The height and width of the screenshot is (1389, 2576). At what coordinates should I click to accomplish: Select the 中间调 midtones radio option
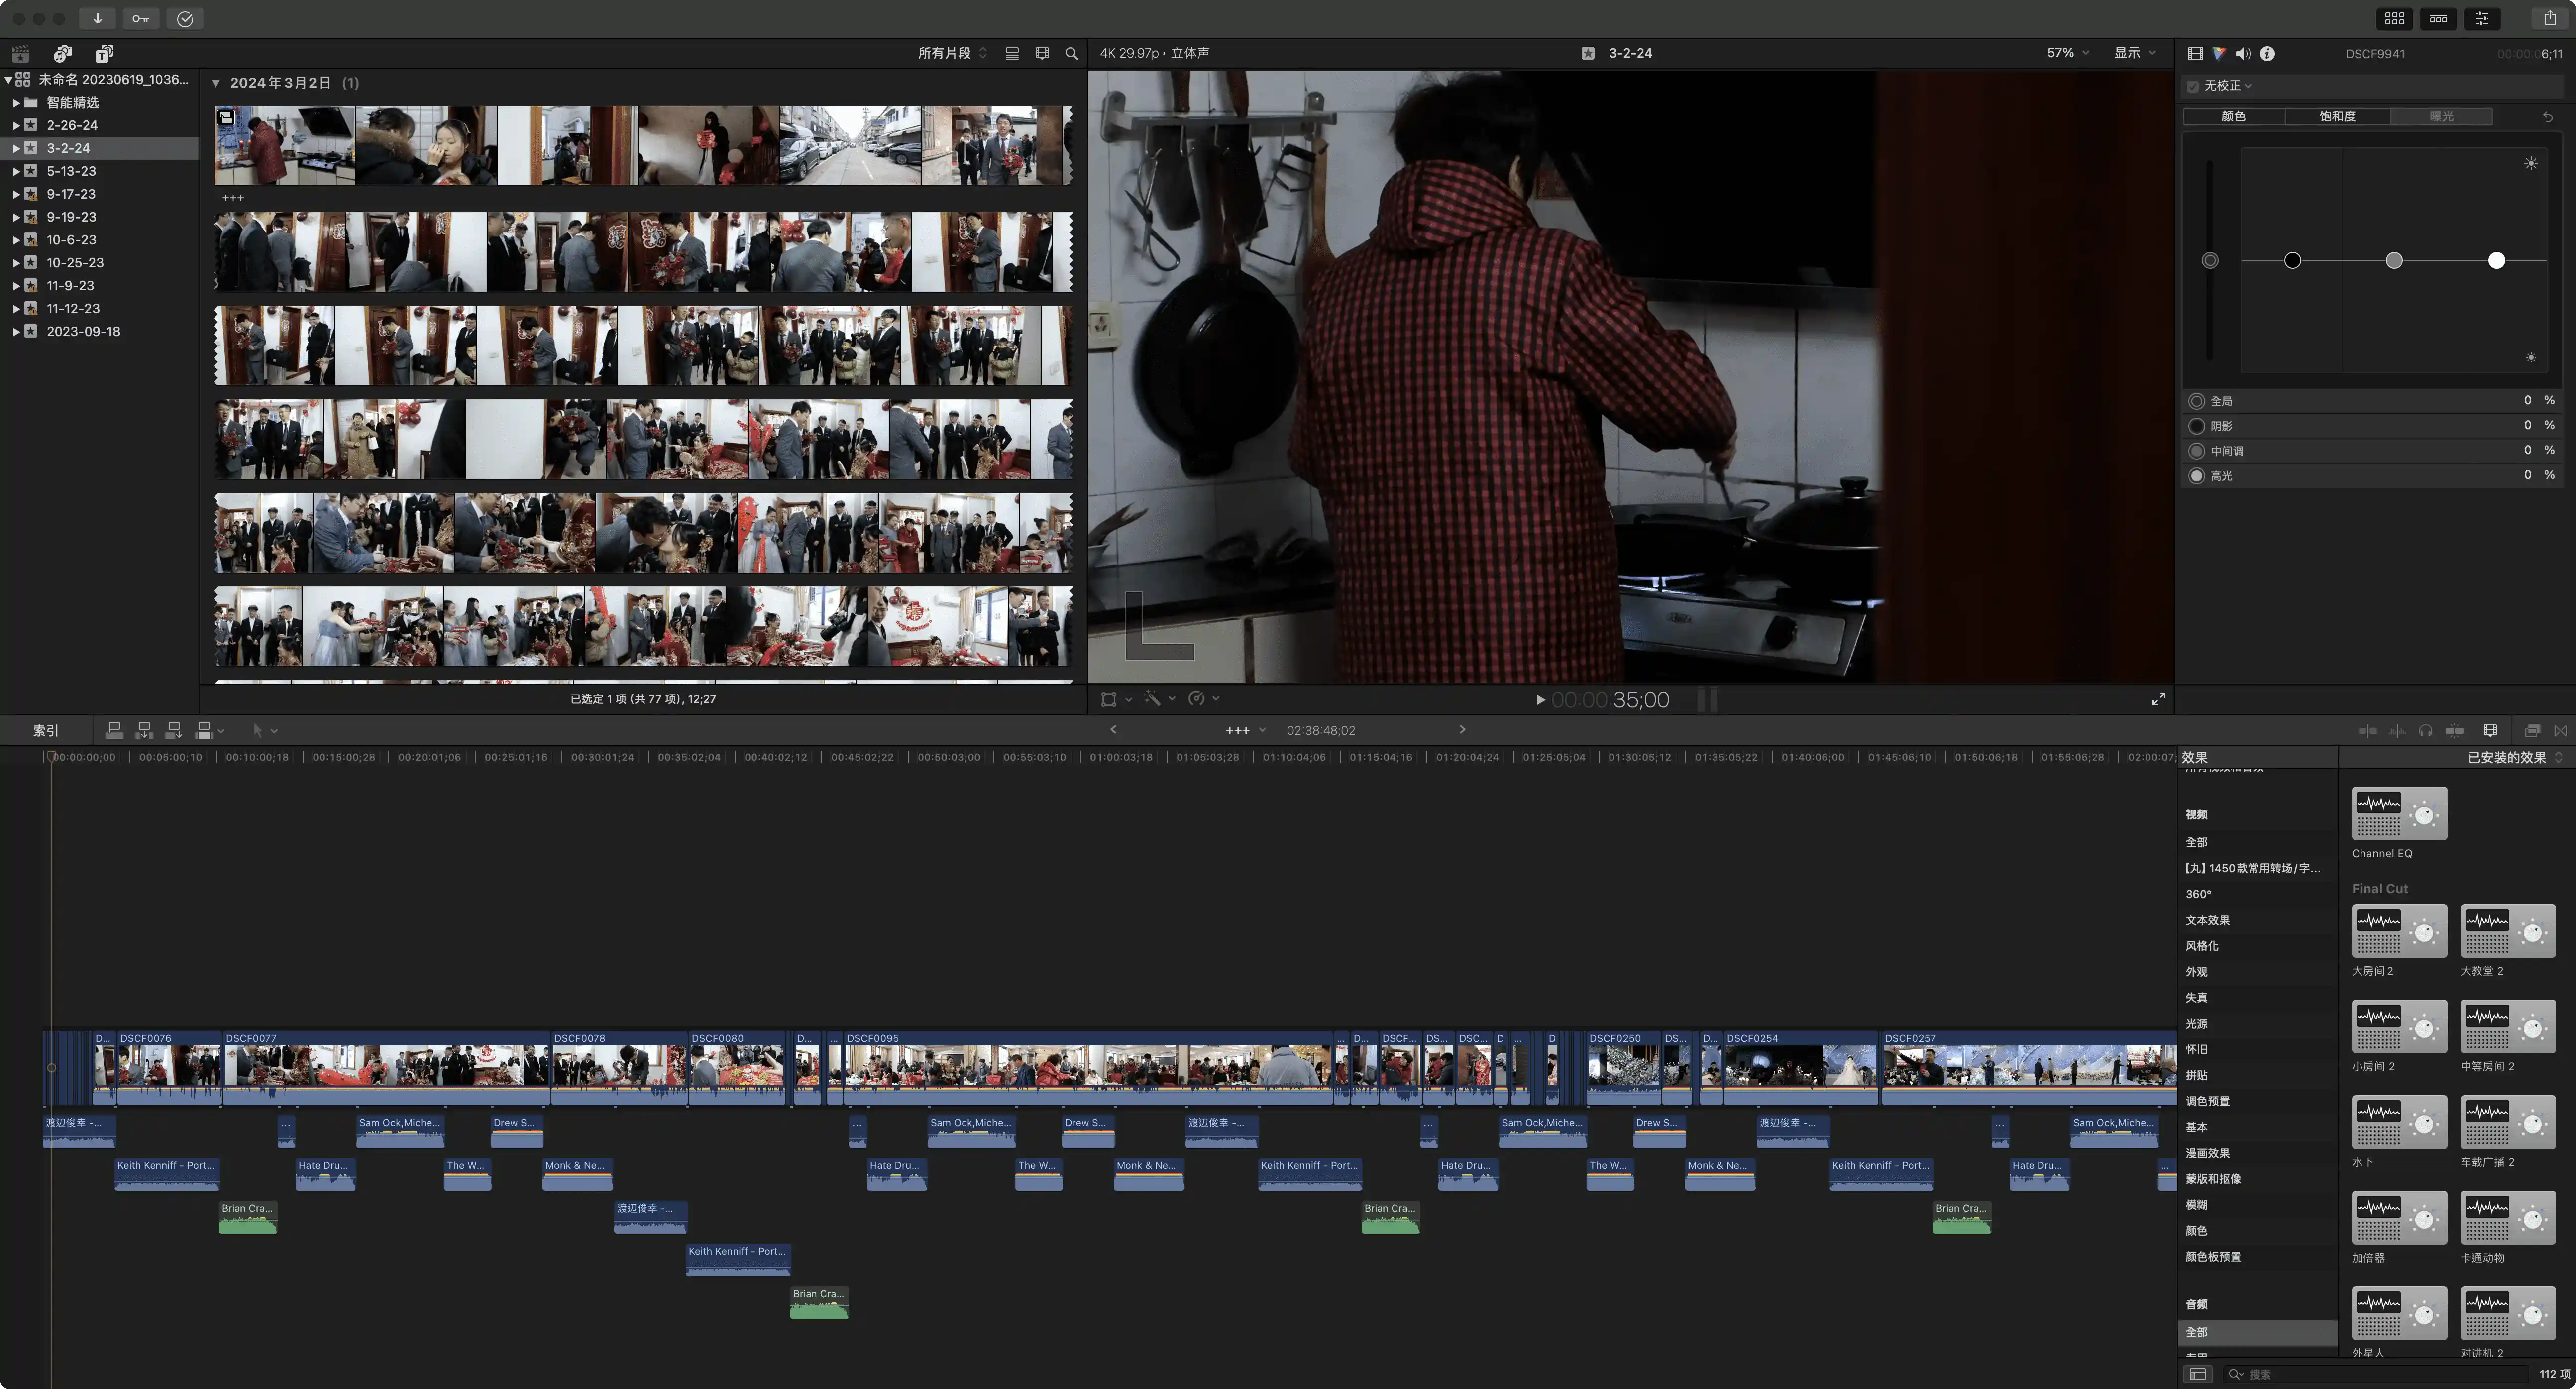coord(2197,451)
